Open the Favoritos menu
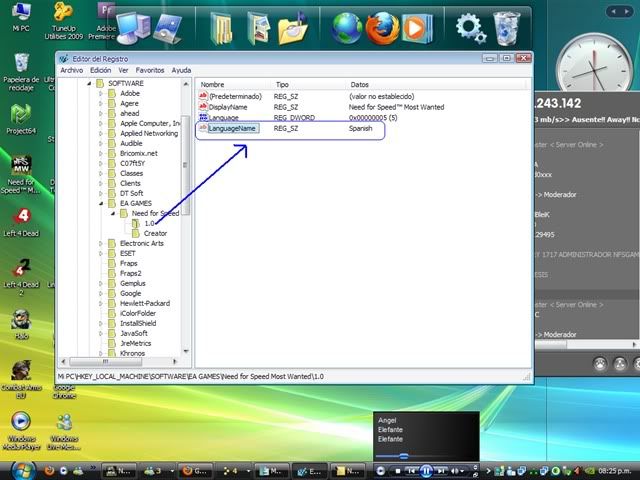640x480 pixels. coord(150,70)
